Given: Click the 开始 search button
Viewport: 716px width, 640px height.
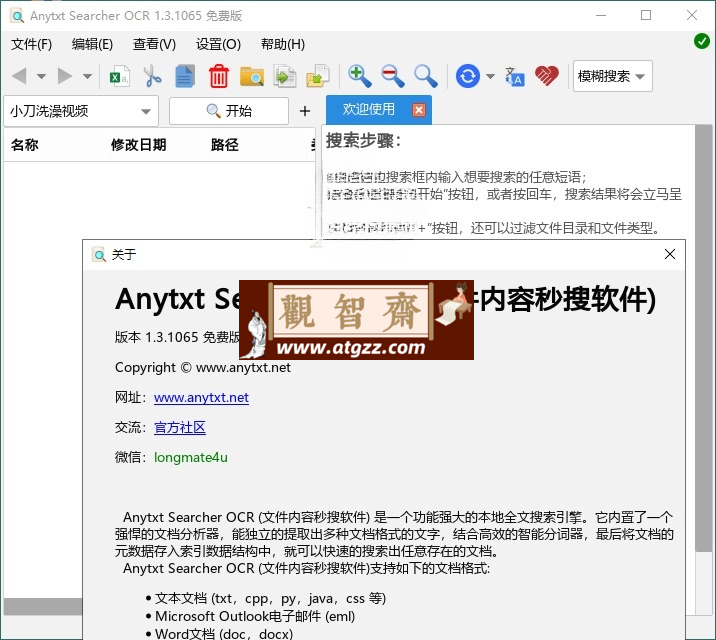Looking at the screenshot, I should 229,110.
